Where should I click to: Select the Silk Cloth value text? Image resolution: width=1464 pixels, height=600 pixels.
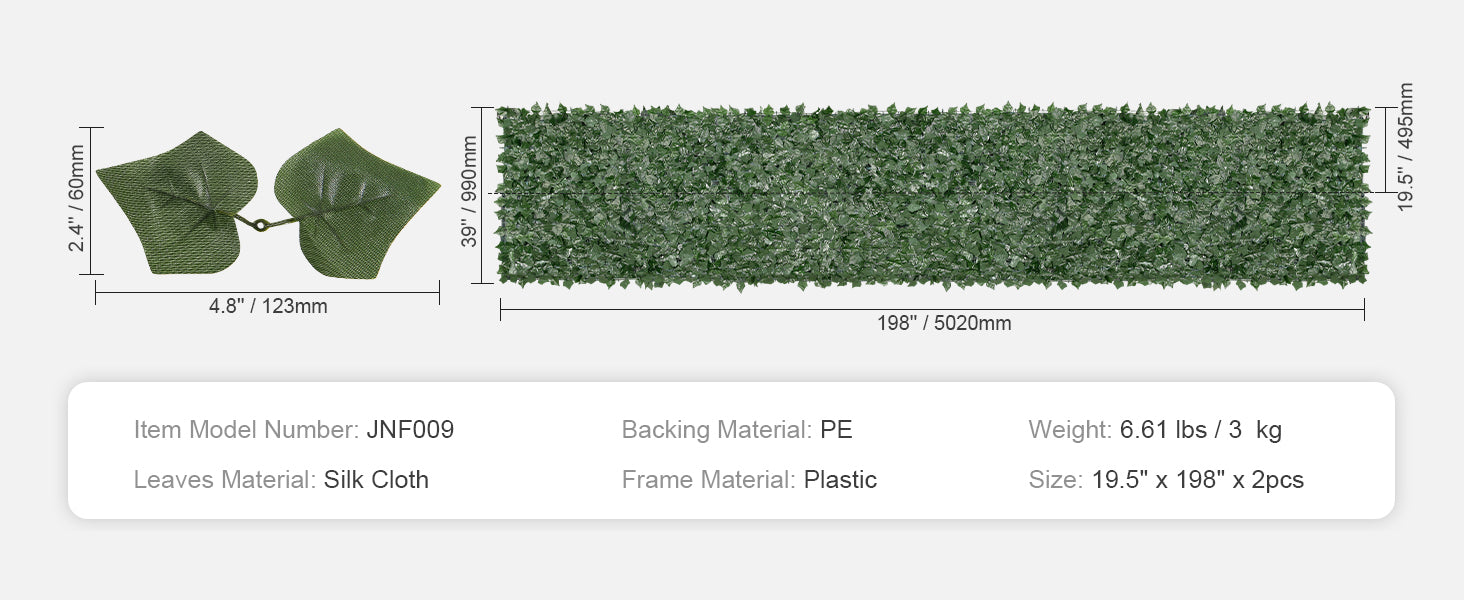click(x=376, y=480)
